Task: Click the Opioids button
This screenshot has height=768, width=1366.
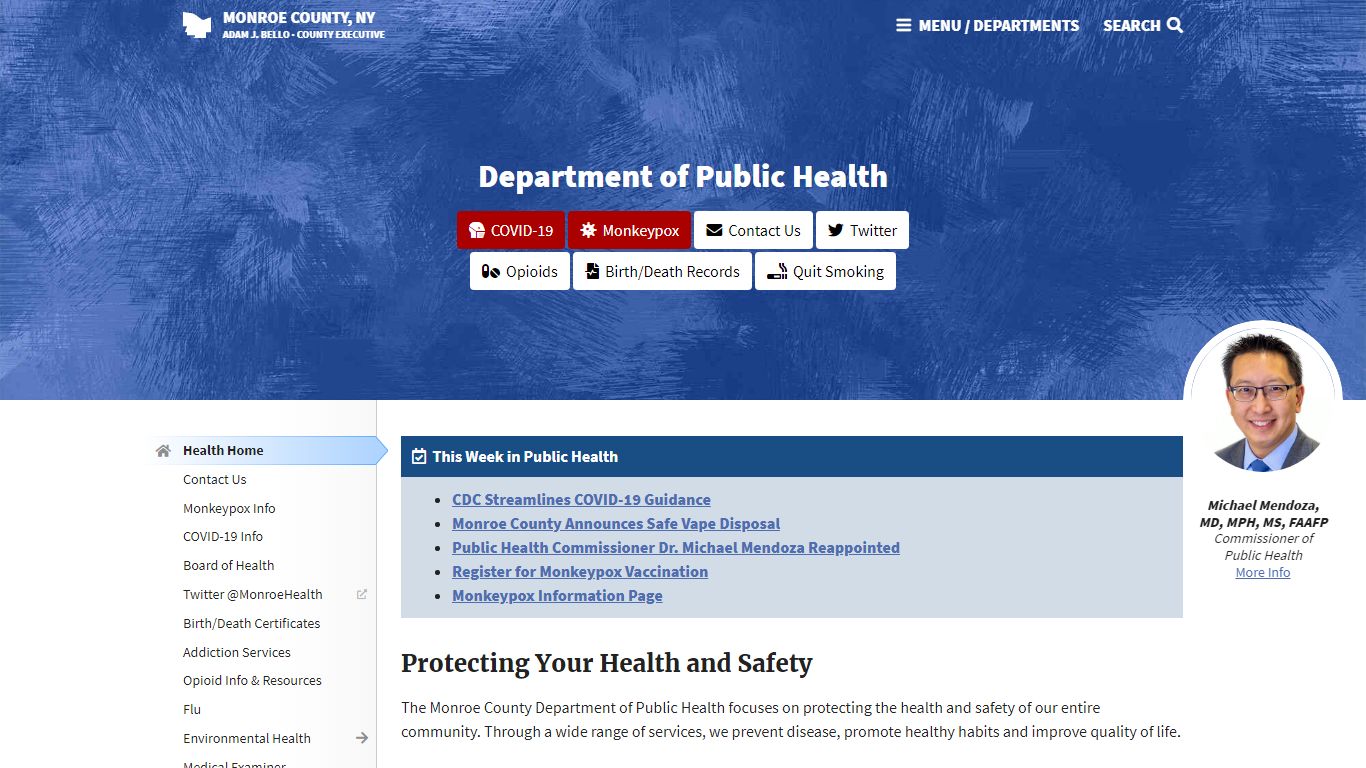Action: (520, 271)
